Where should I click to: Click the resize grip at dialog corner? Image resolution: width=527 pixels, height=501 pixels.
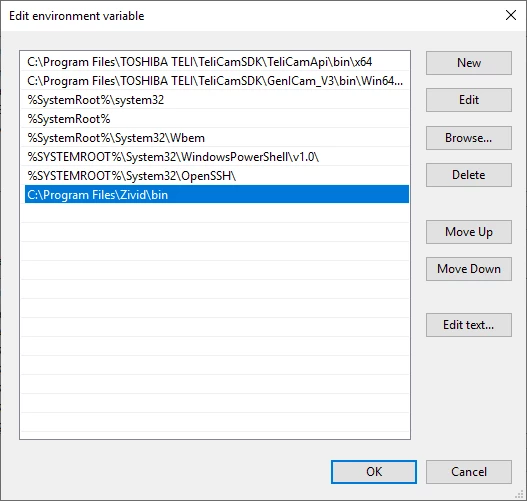click(x=520, y=494)
